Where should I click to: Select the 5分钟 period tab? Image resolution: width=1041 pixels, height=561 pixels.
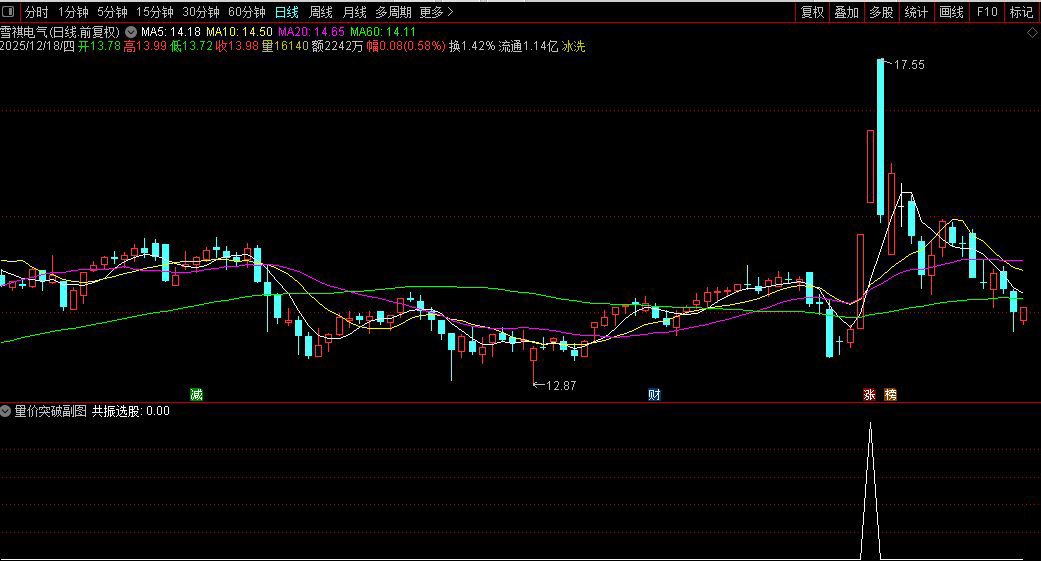pos(112,12)
